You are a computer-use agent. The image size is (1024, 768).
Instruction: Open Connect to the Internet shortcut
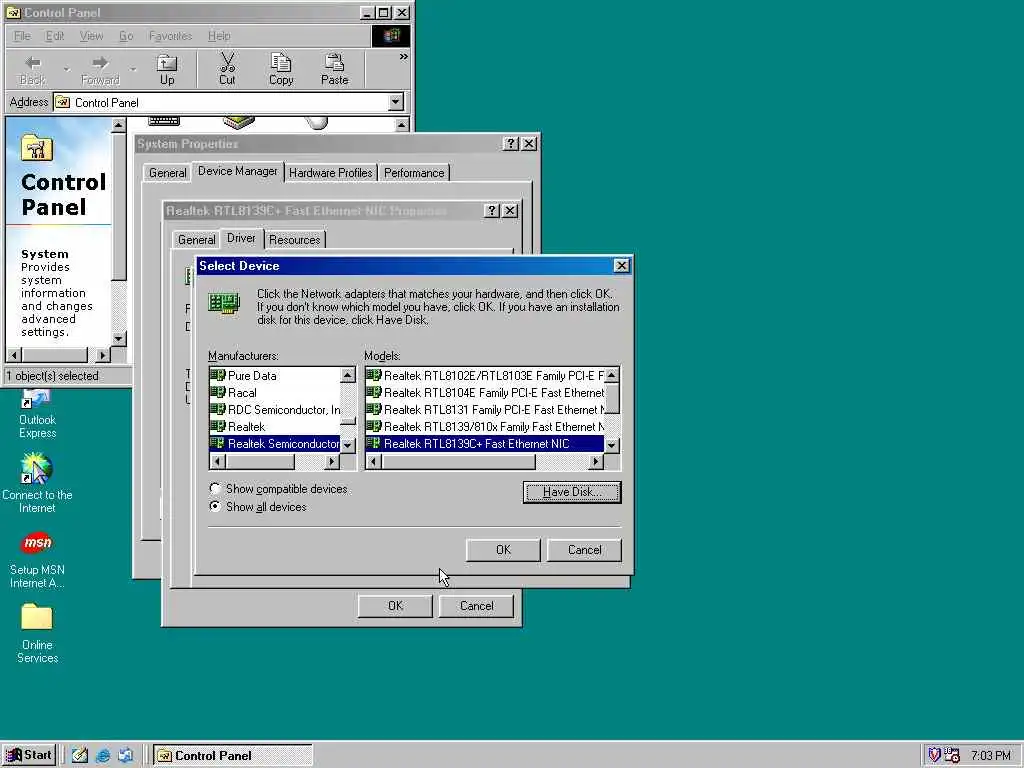[37, 484]
